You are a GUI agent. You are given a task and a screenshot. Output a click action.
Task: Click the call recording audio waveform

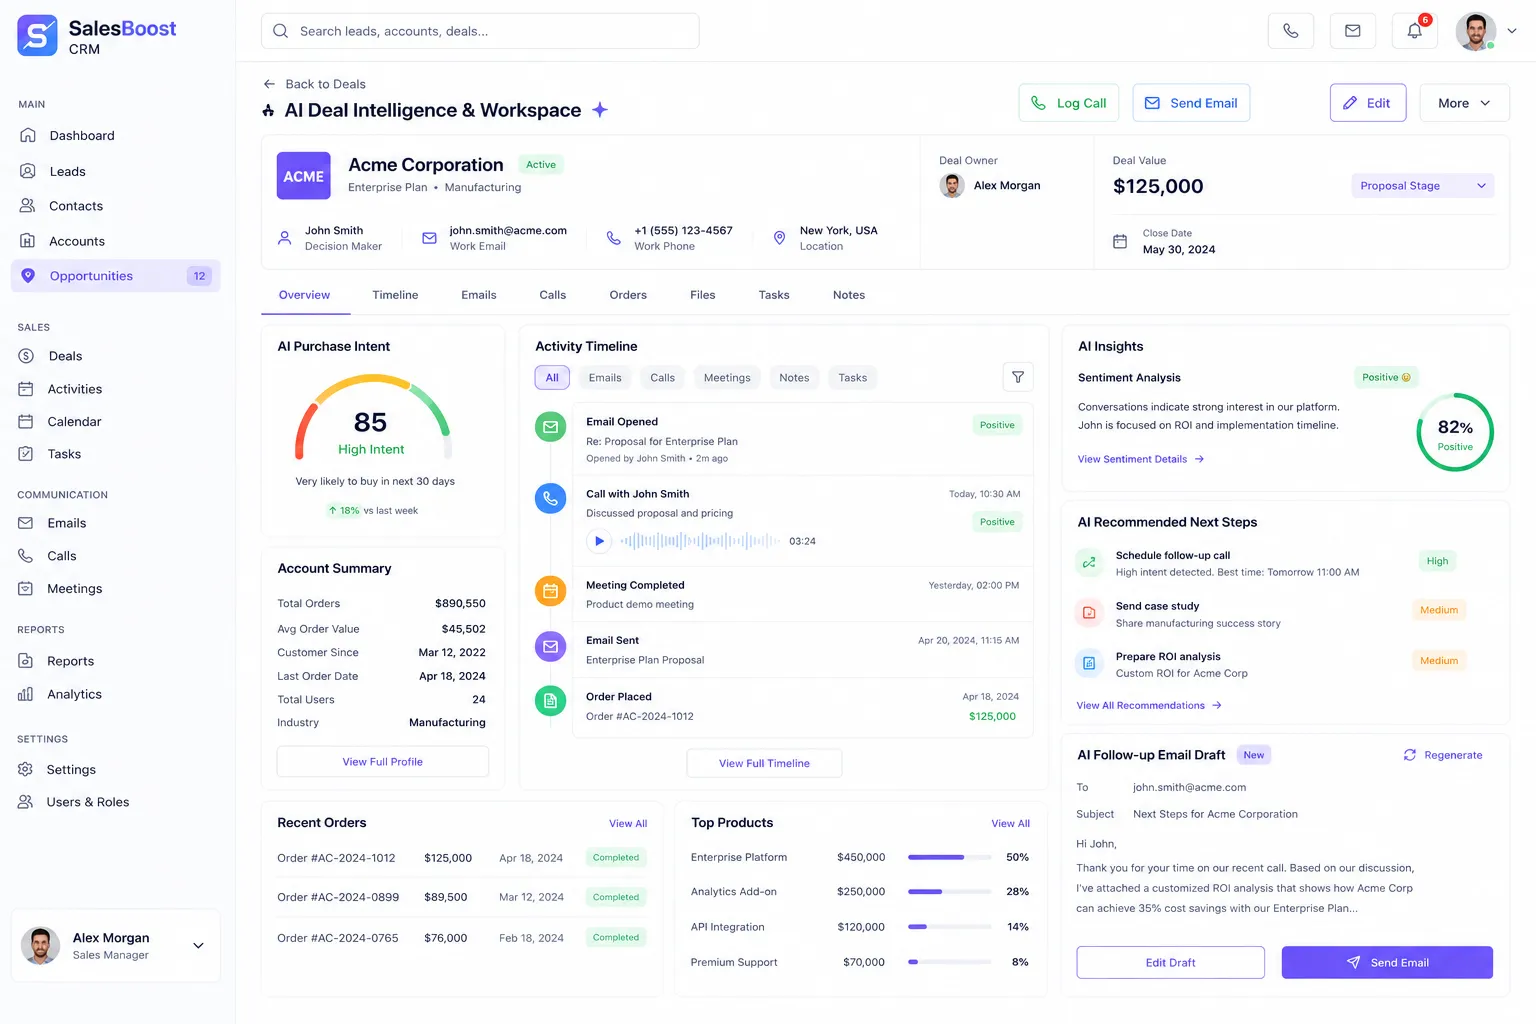[700, 541]
